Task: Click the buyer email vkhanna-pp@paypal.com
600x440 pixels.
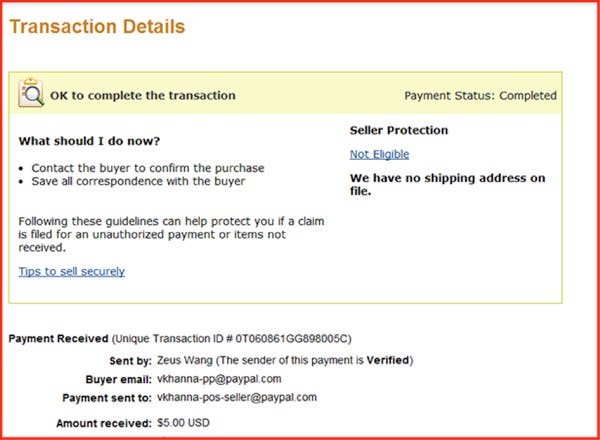Action: point(219,379)
